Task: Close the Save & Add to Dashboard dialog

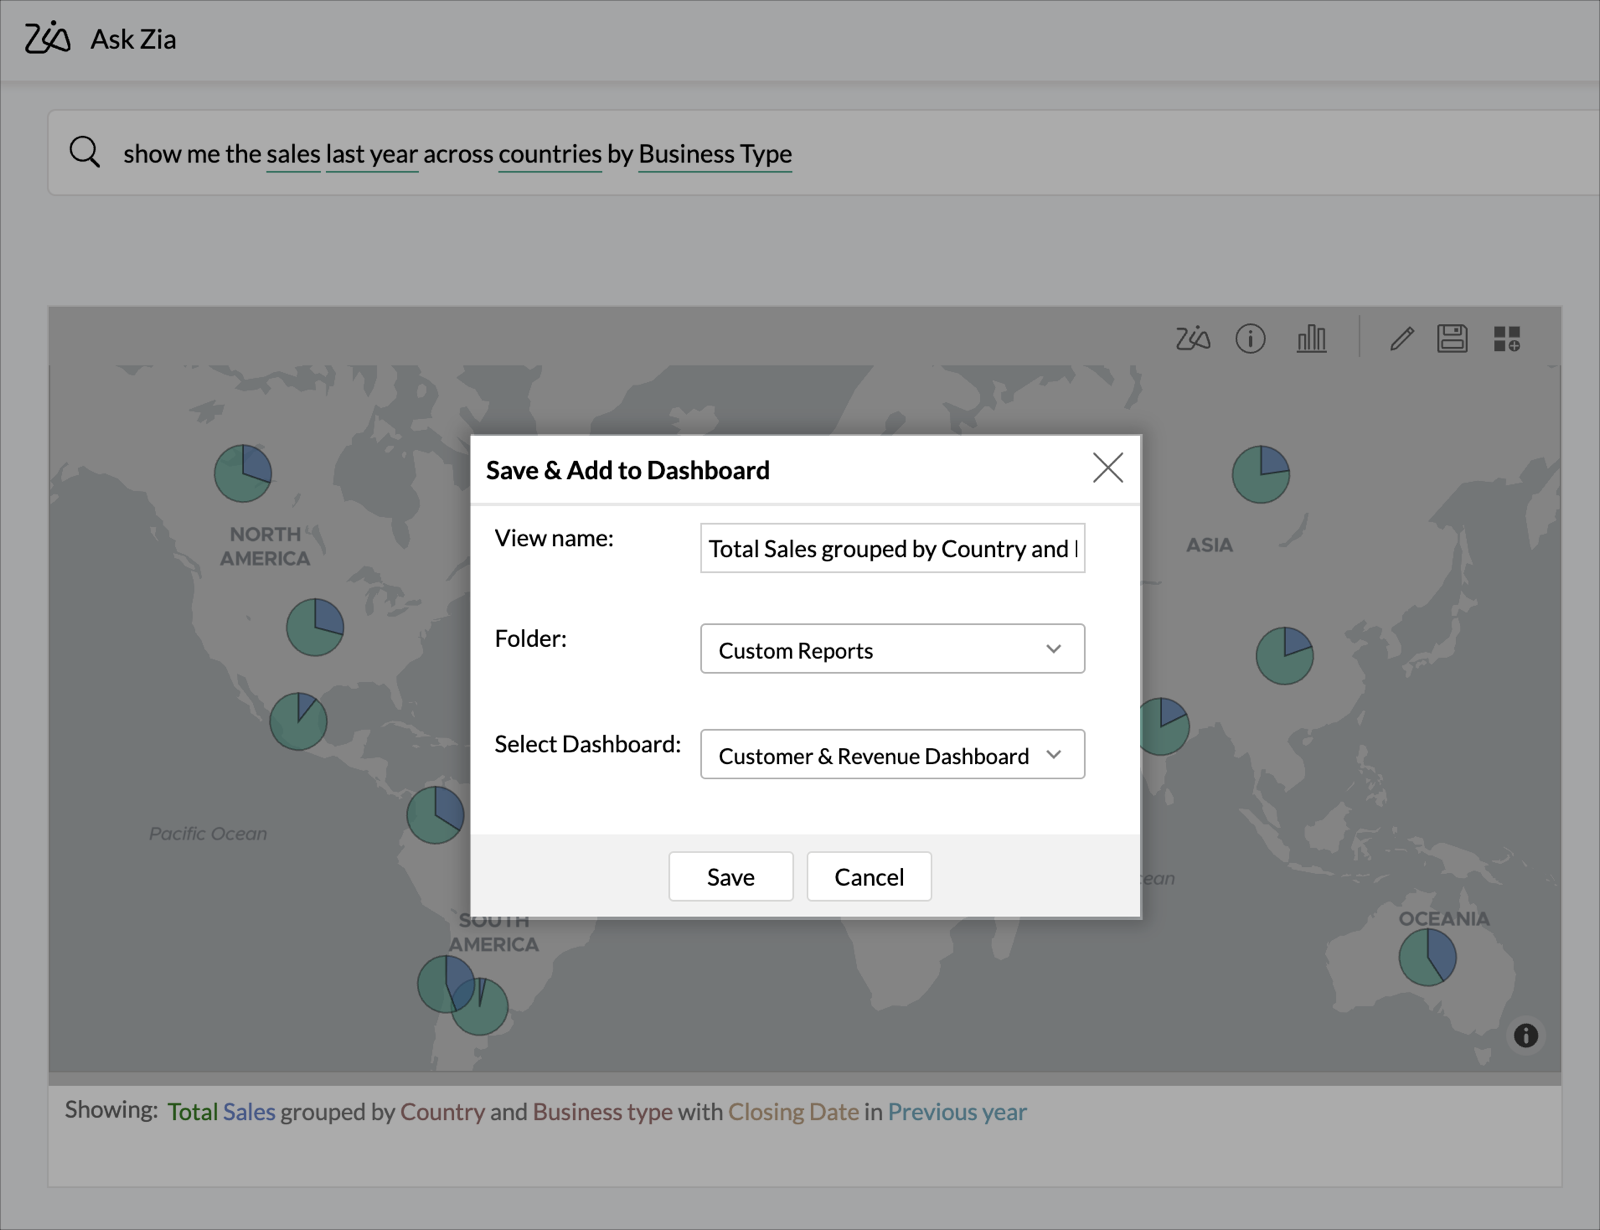Action: 1107,467
